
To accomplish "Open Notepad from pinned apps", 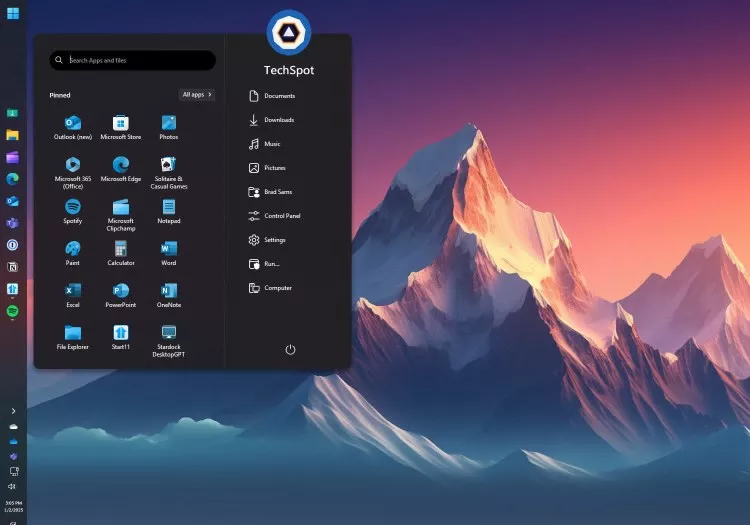I will click(169, 211).
